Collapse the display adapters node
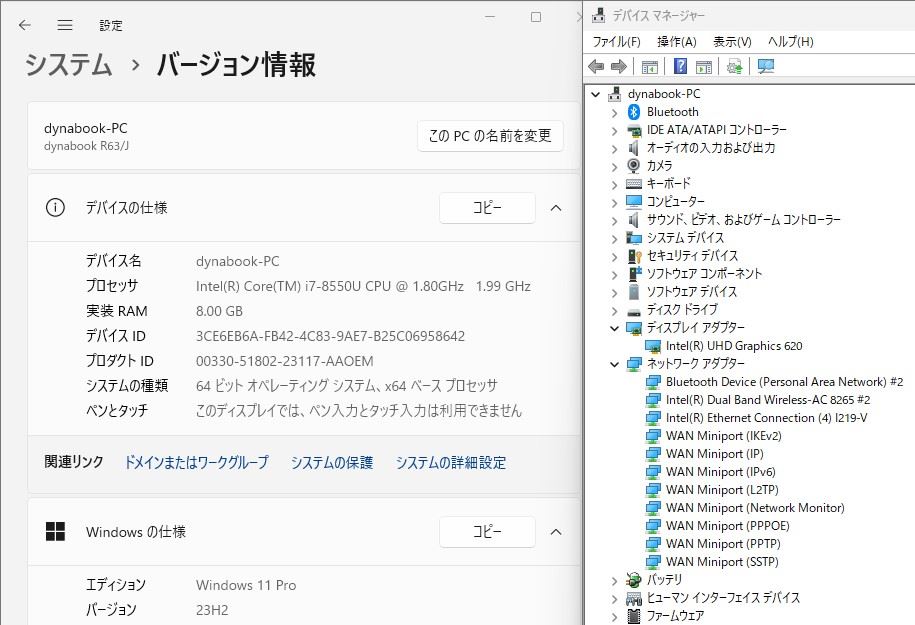 614,328
